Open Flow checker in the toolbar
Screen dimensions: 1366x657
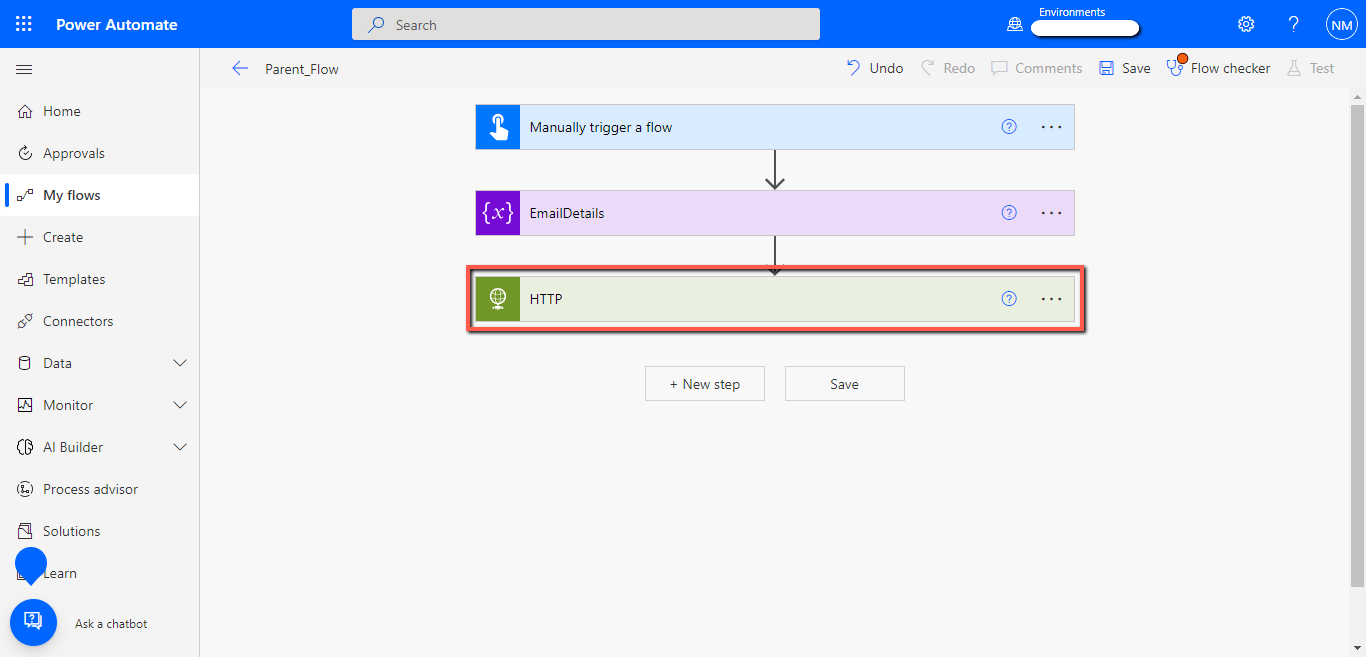[1218, 68]
